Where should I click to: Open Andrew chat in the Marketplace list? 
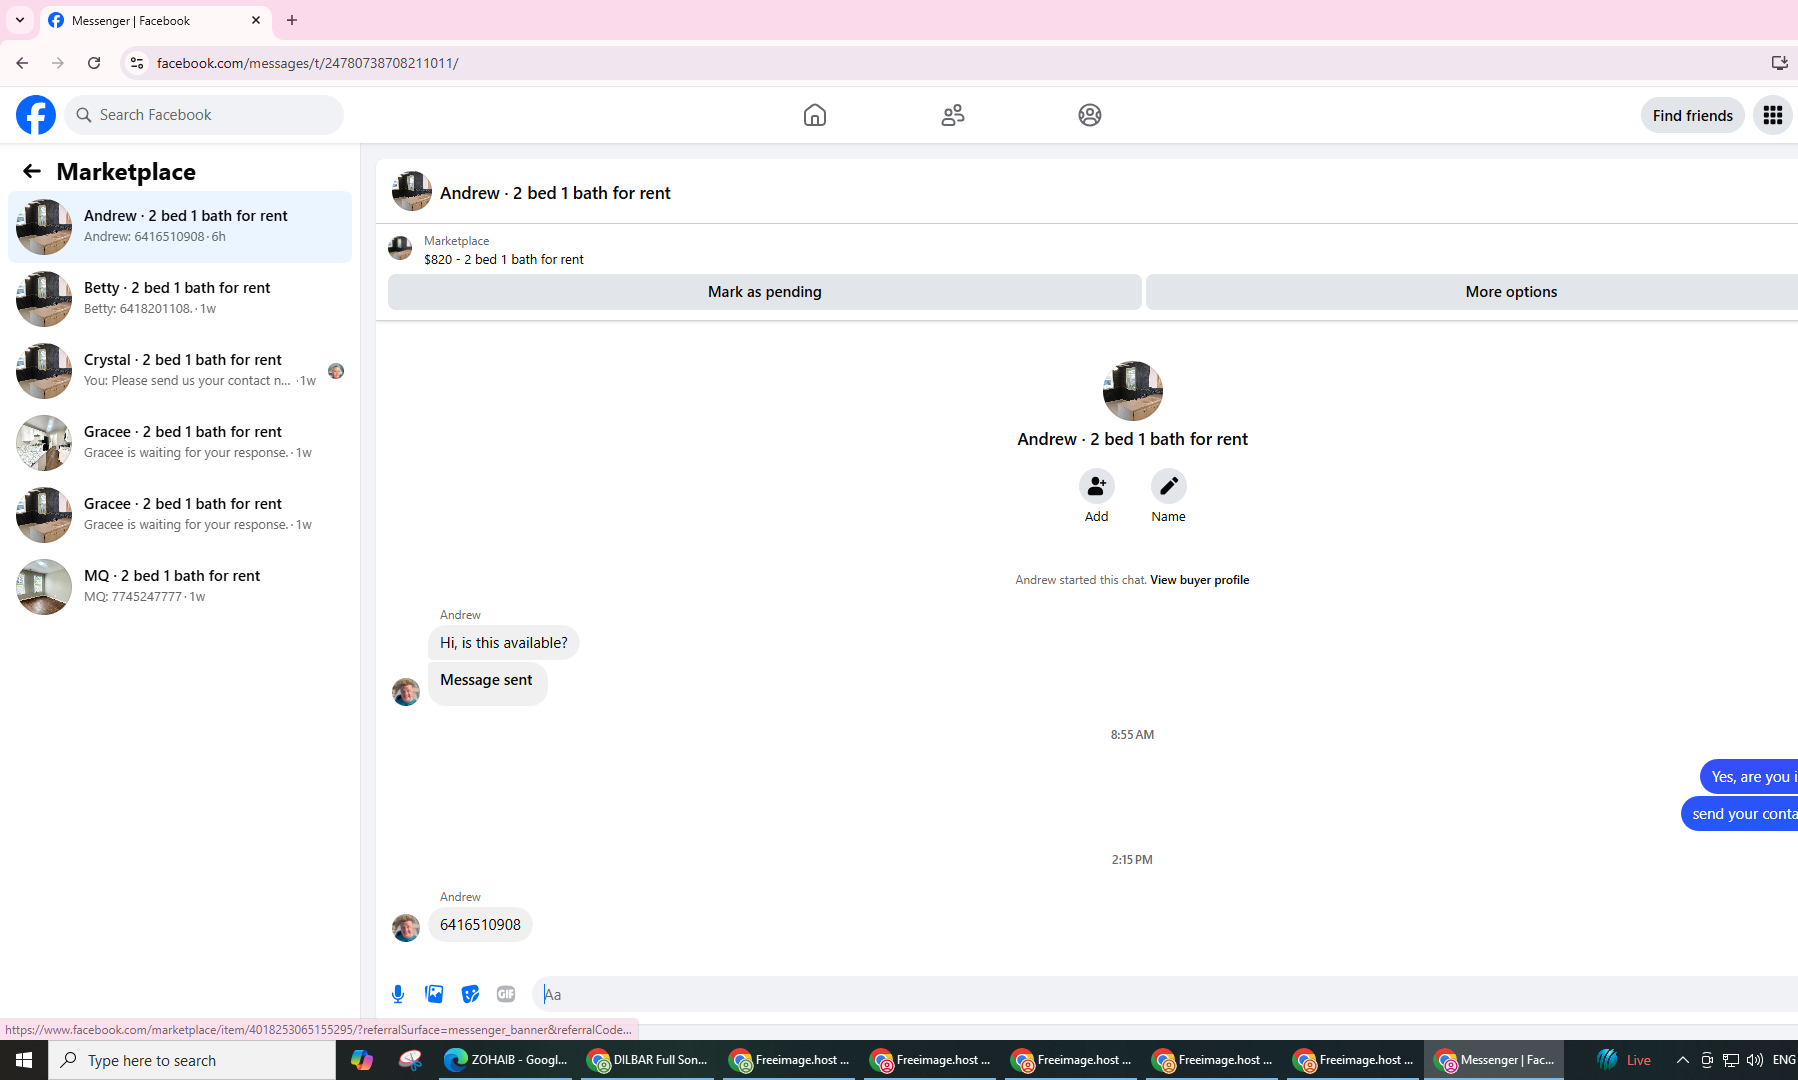pos(180,227)
